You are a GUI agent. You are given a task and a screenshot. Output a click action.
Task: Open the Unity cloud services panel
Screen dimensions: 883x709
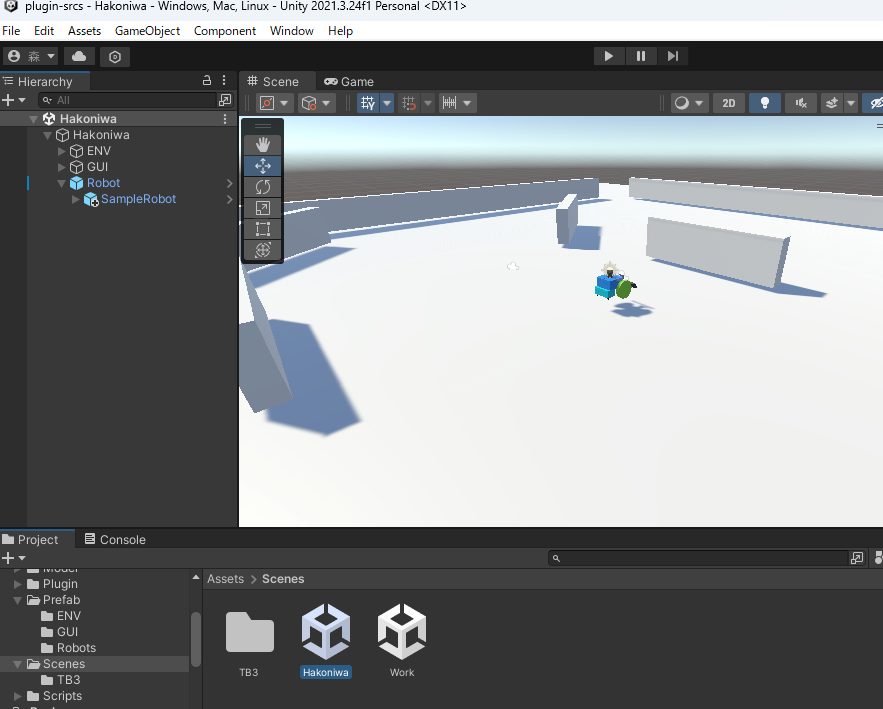coord(79,57)
